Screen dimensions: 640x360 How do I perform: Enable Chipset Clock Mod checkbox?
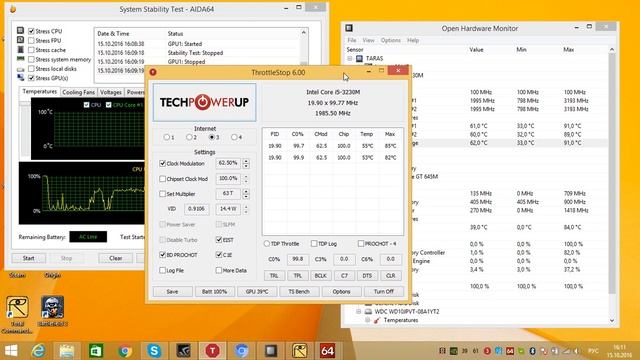pyautogui.click(x=162, y=179)
